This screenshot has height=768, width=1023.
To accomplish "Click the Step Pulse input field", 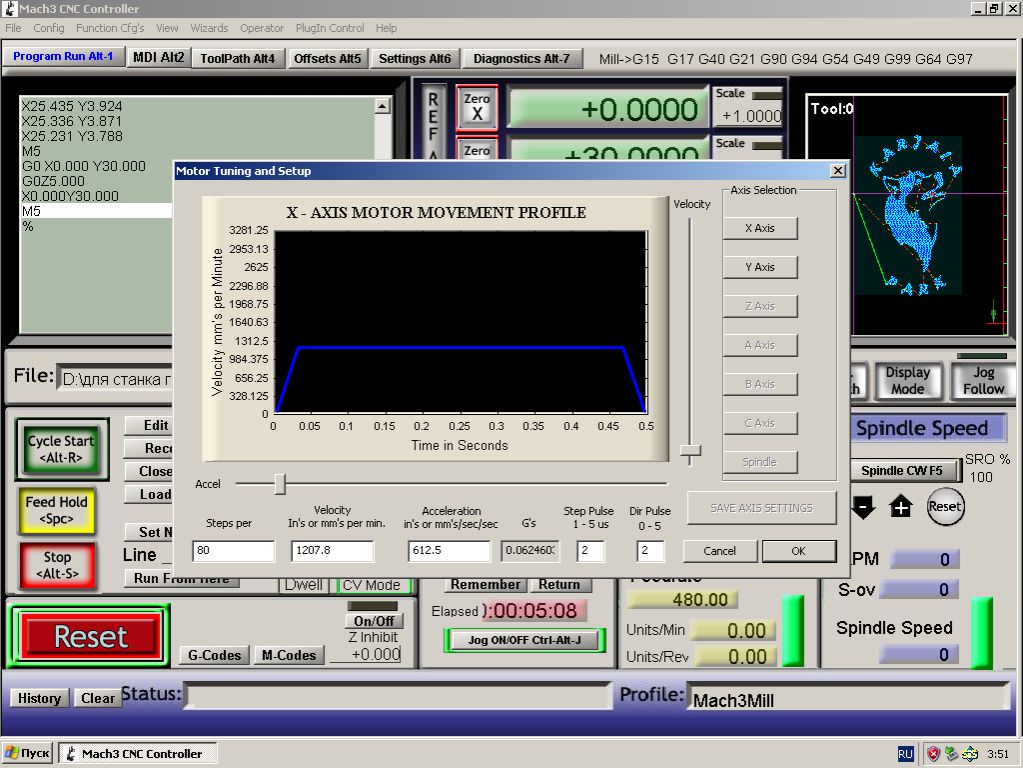I will [590, 551].
